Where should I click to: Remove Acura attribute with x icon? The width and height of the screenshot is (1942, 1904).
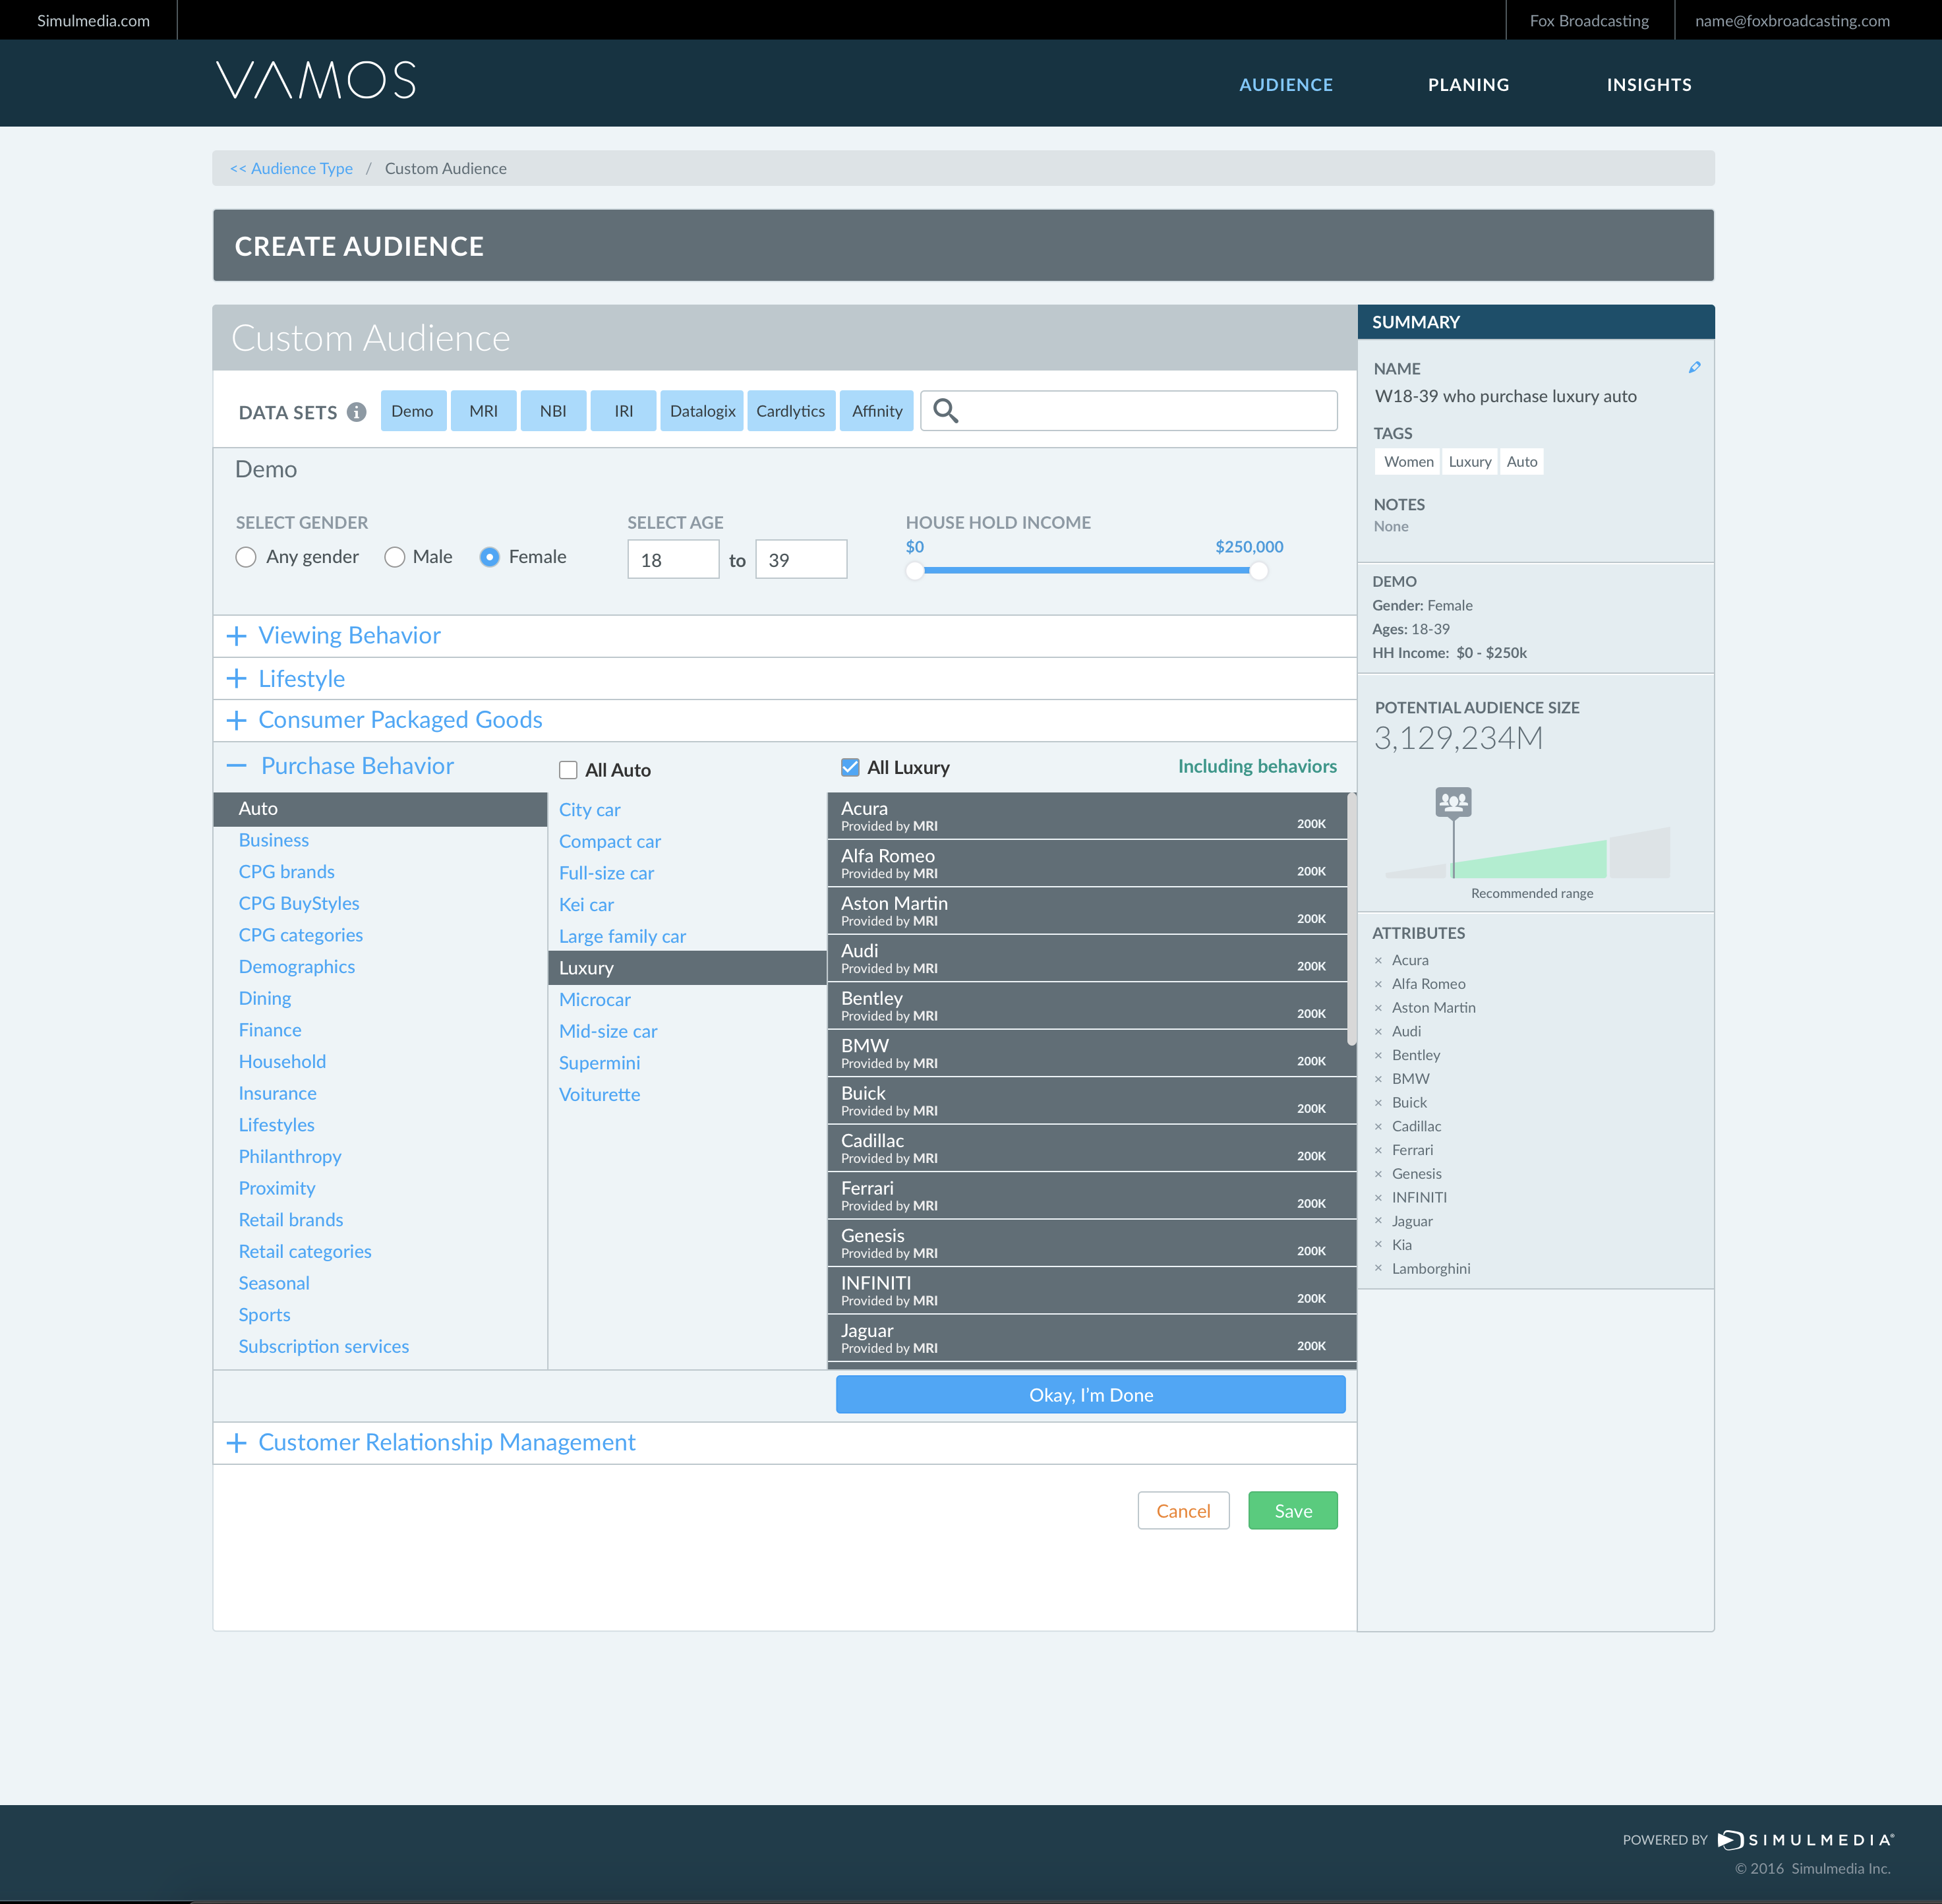pos(1378,960)
